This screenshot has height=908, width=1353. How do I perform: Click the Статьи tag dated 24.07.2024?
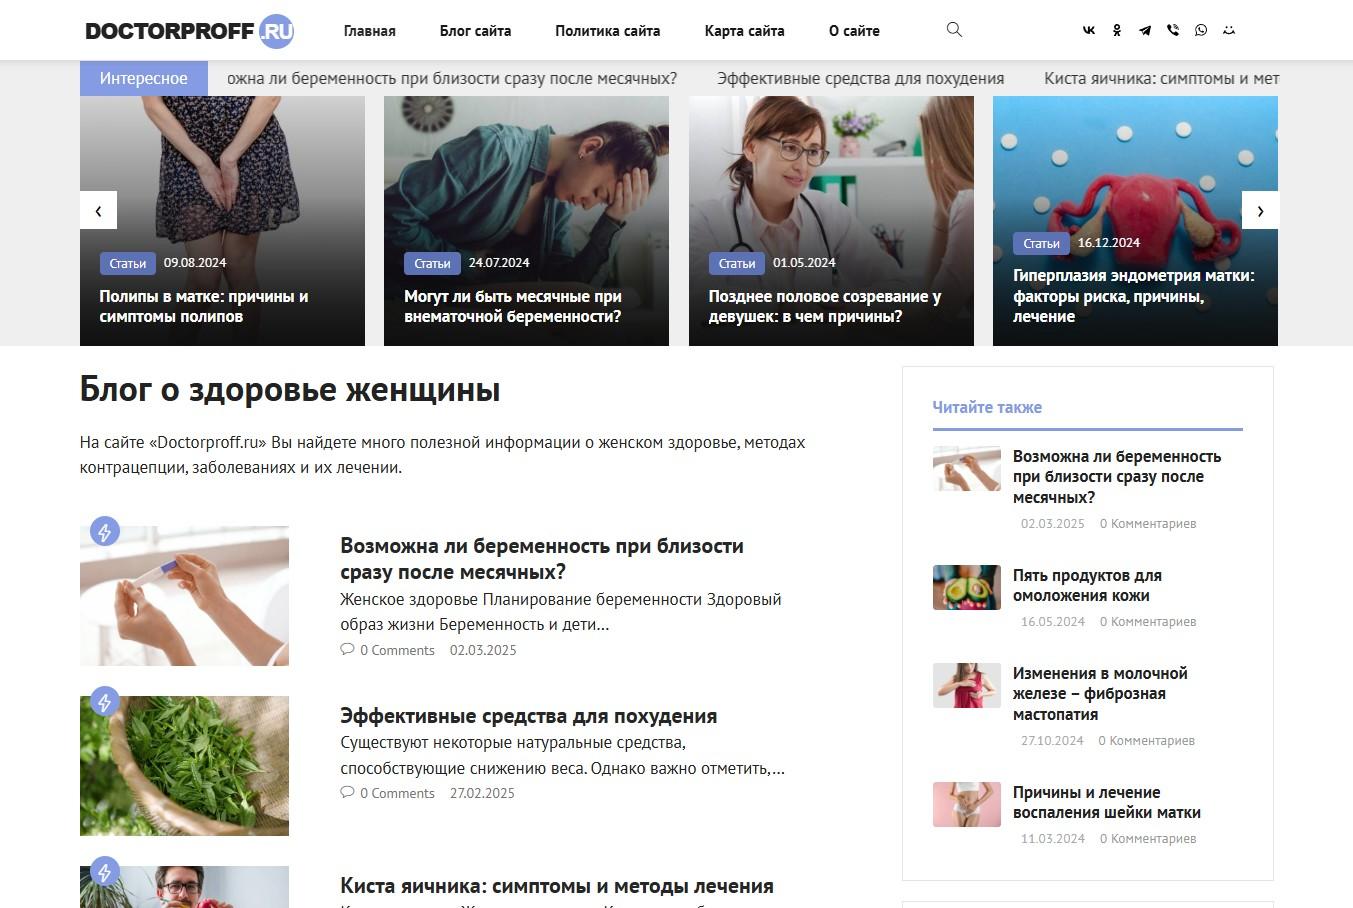click(x=432, y=263)
